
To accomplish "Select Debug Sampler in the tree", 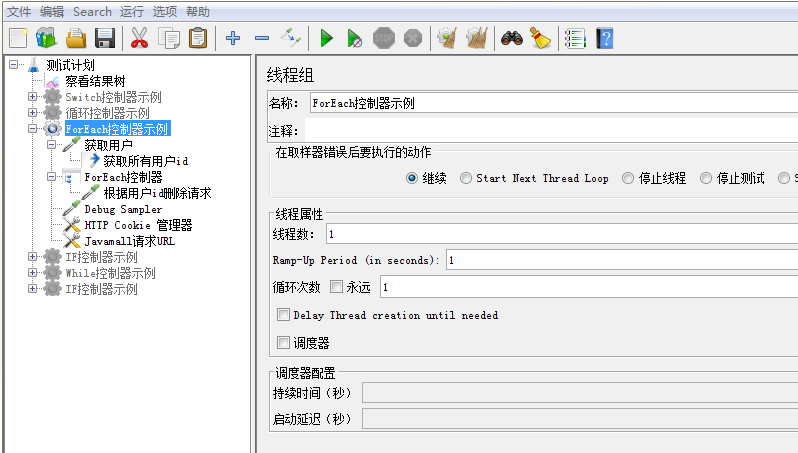I will pyautogui.click(x=123, y=209).
